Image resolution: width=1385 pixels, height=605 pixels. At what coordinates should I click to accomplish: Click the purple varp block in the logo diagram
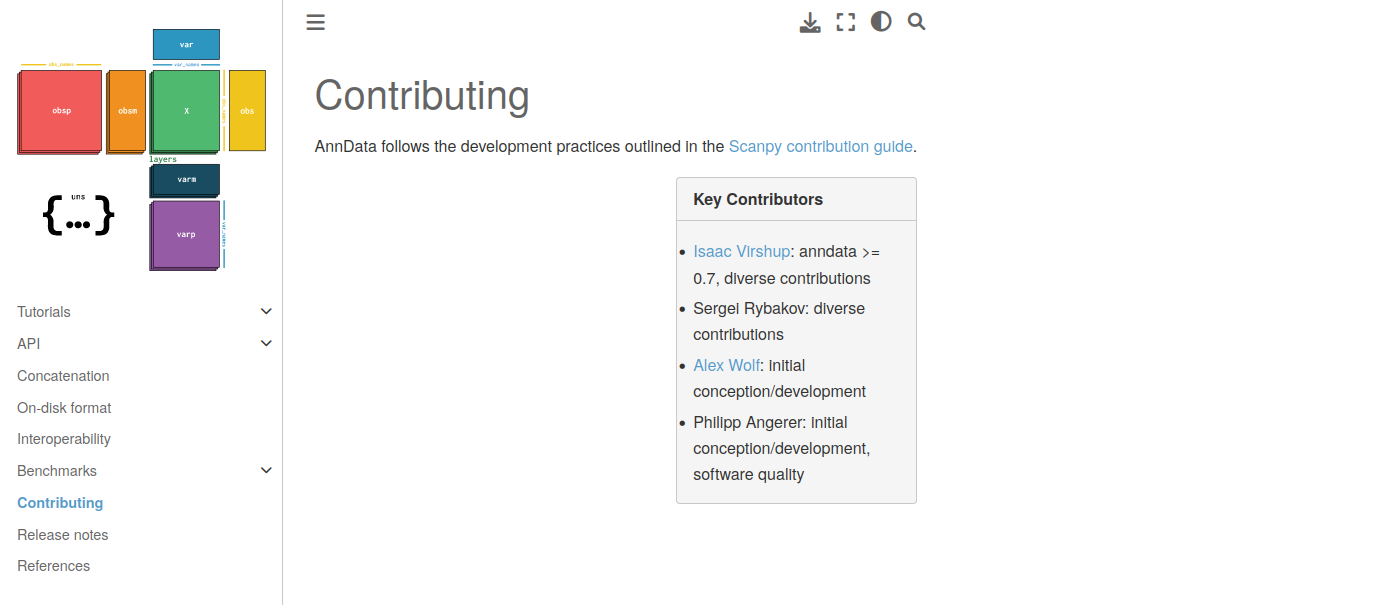[185, 235]
